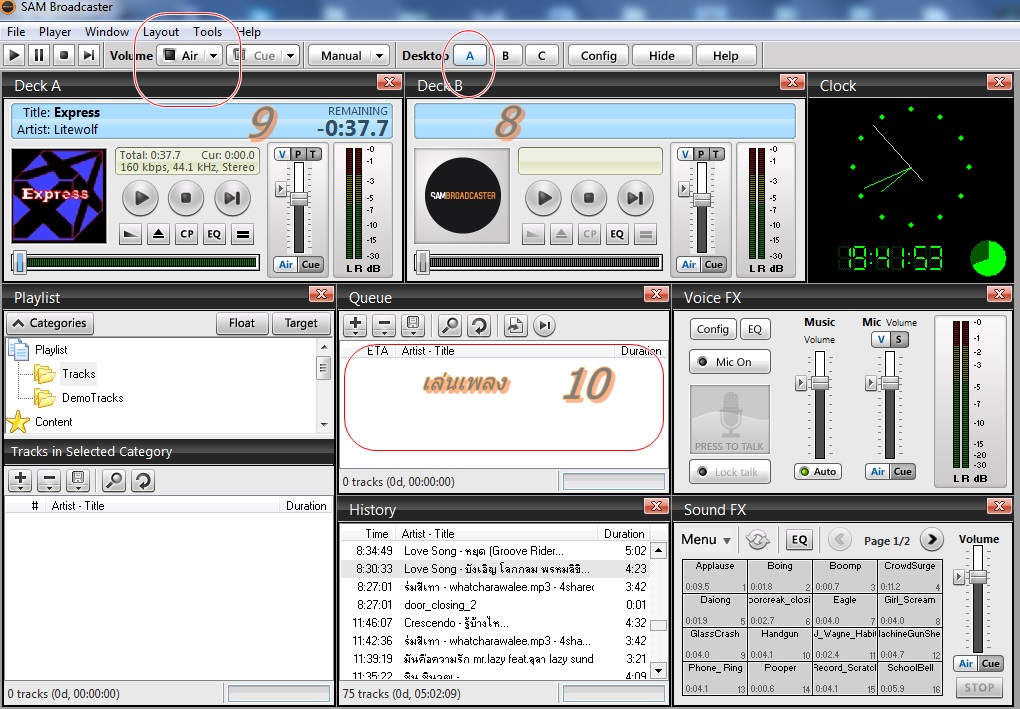The image size is (1020, 709).
Task: Click the Config toolbar button
Action: pyautogui.click(x=598, y=55)
